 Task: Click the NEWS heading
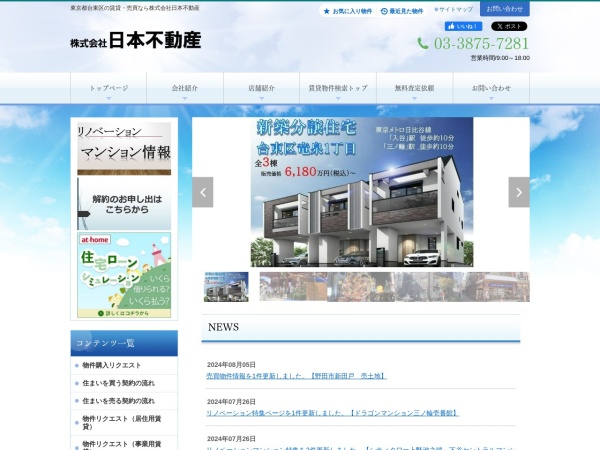[223, 327]
